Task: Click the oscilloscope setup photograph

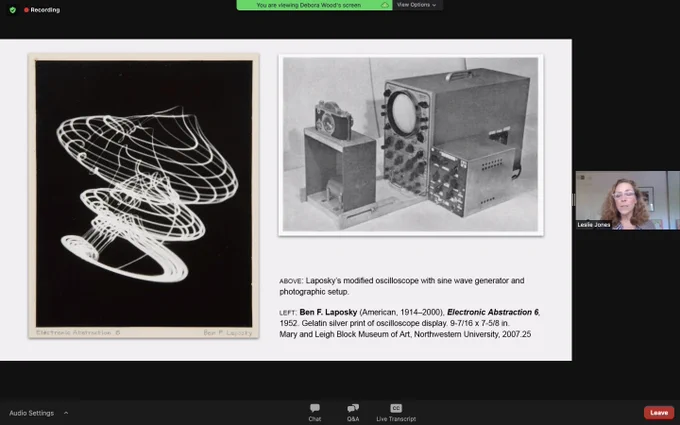Action: point(410,145)
